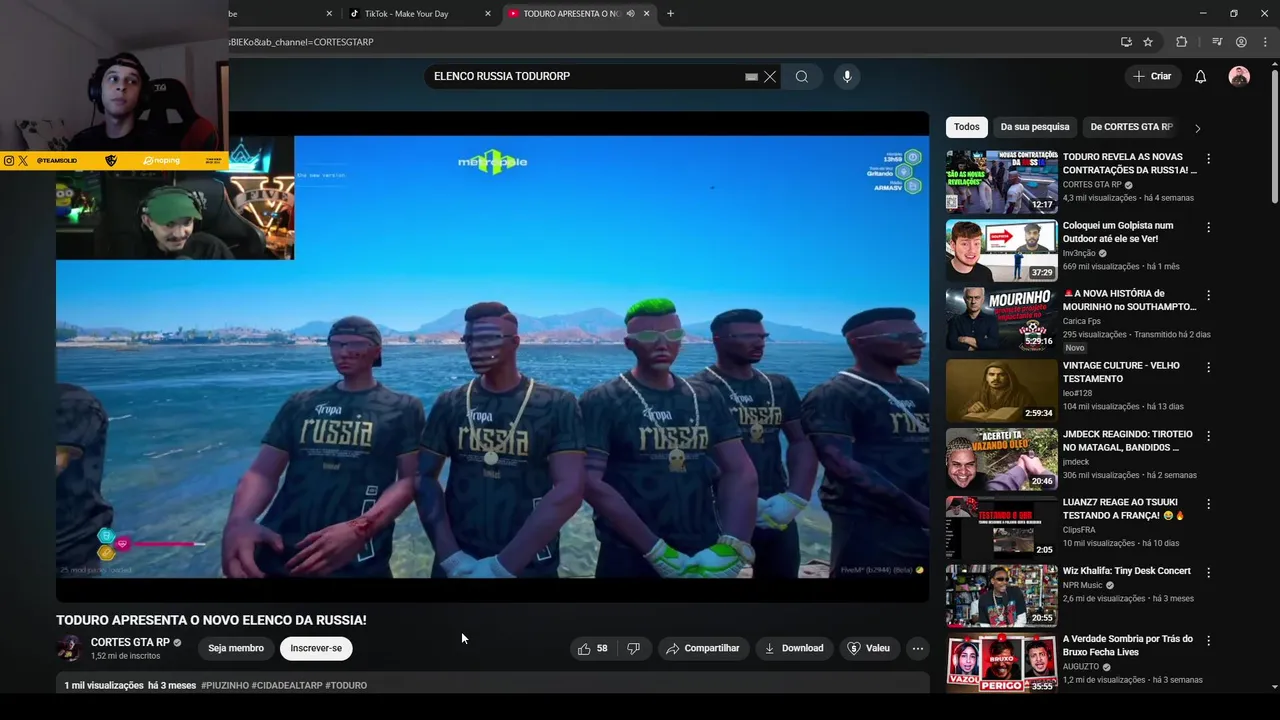Screen dimensions: 1280x720
Task: Open a new browser tab
Action: (x=670, y=13)
